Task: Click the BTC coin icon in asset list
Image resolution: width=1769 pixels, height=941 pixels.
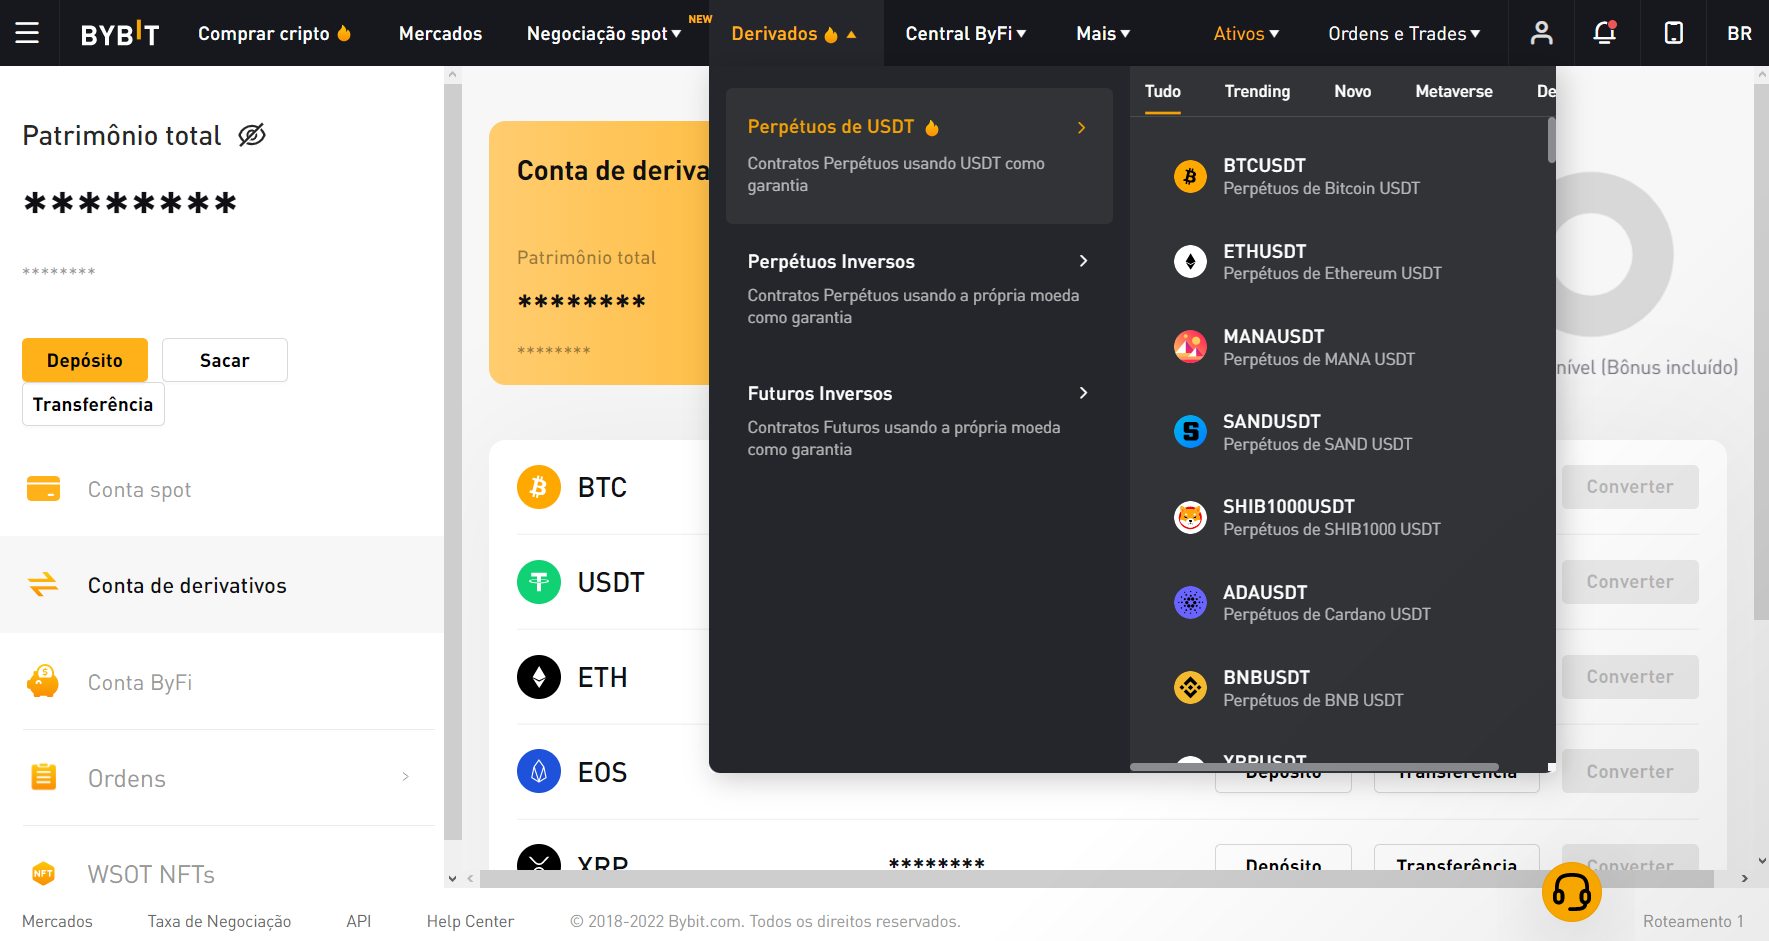Action: tap(539, 487)
